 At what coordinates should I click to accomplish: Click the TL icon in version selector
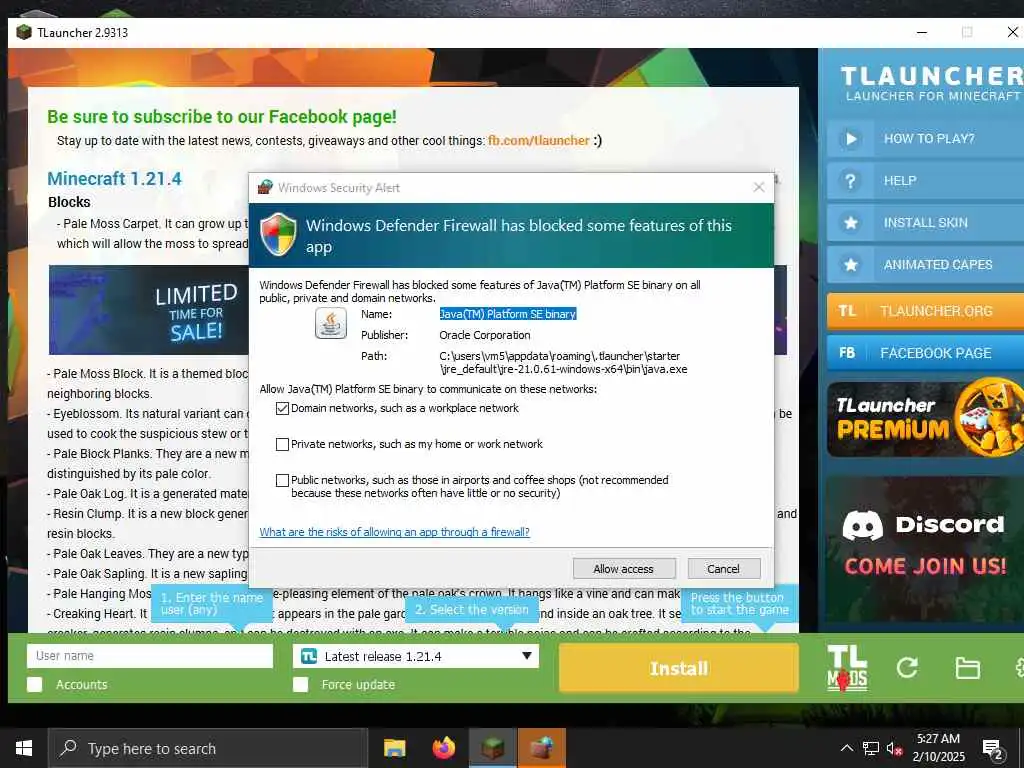(x=309, y=656)
